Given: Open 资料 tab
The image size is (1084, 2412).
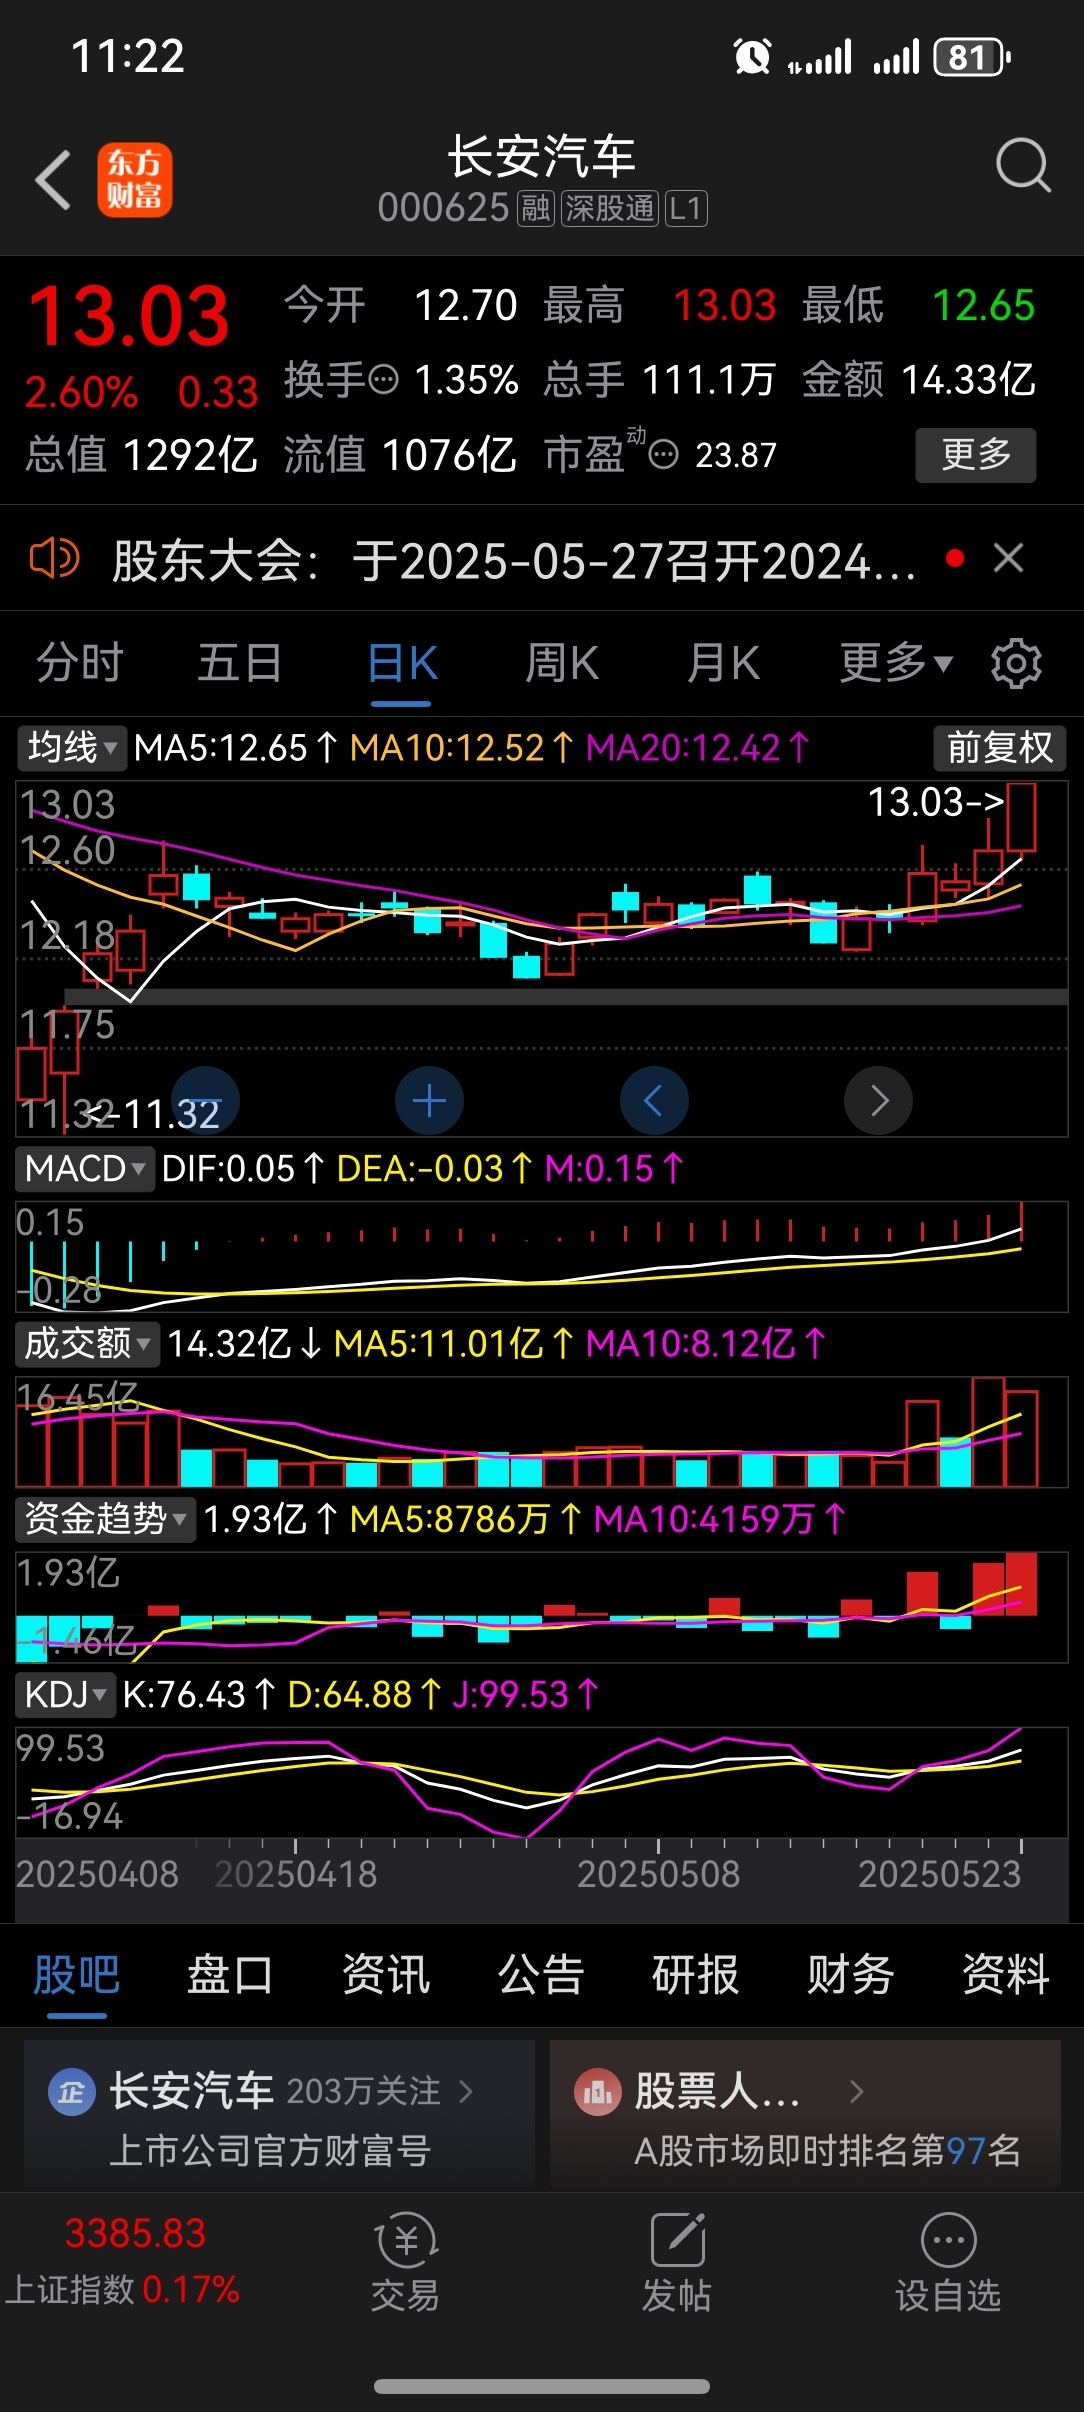Looking at the screenshot, I should click(1006, 1975).
